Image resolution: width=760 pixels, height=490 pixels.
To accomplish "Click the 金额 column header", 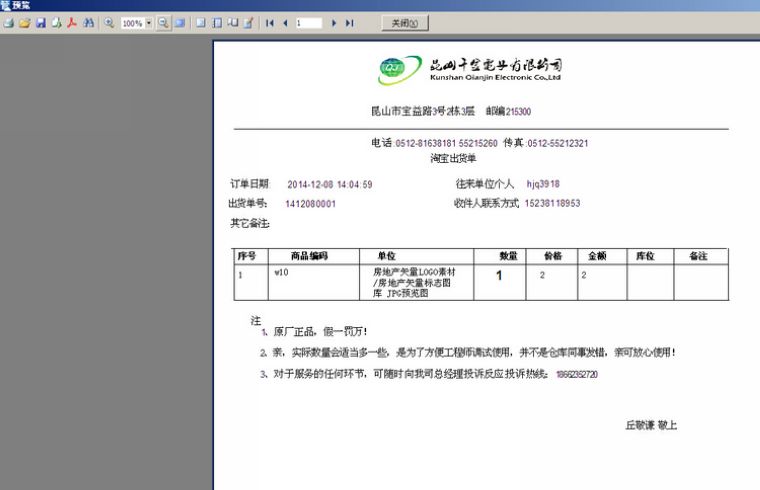I will click(597, 256).
